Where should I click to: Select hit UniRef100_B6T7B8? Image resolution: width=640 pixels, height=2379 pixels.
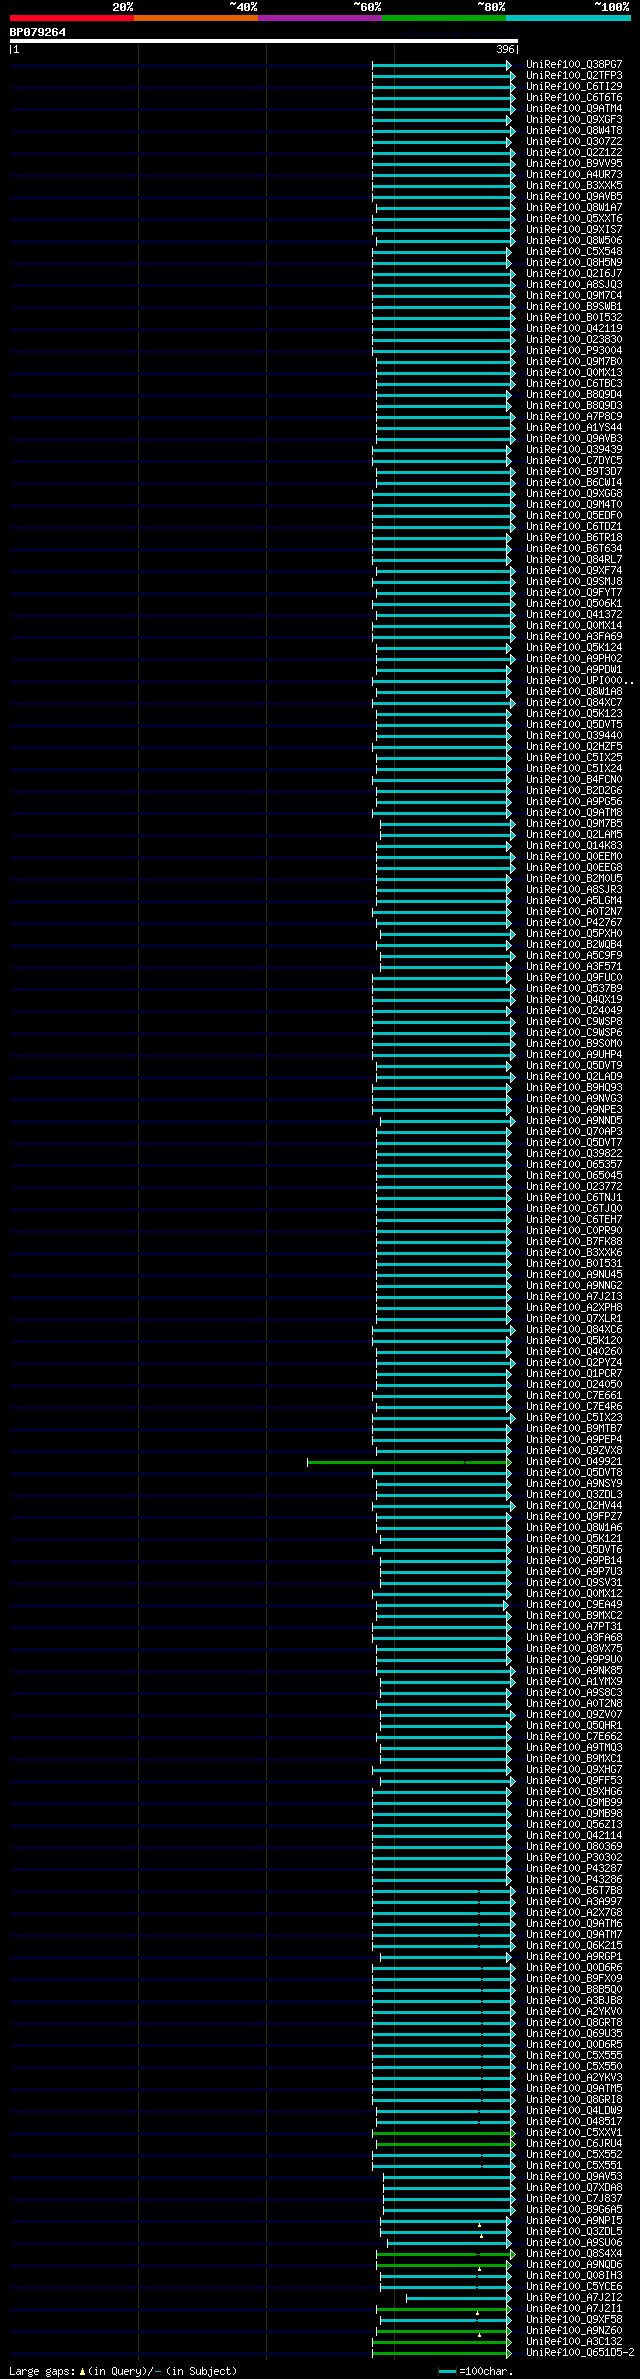point(574,1891)
